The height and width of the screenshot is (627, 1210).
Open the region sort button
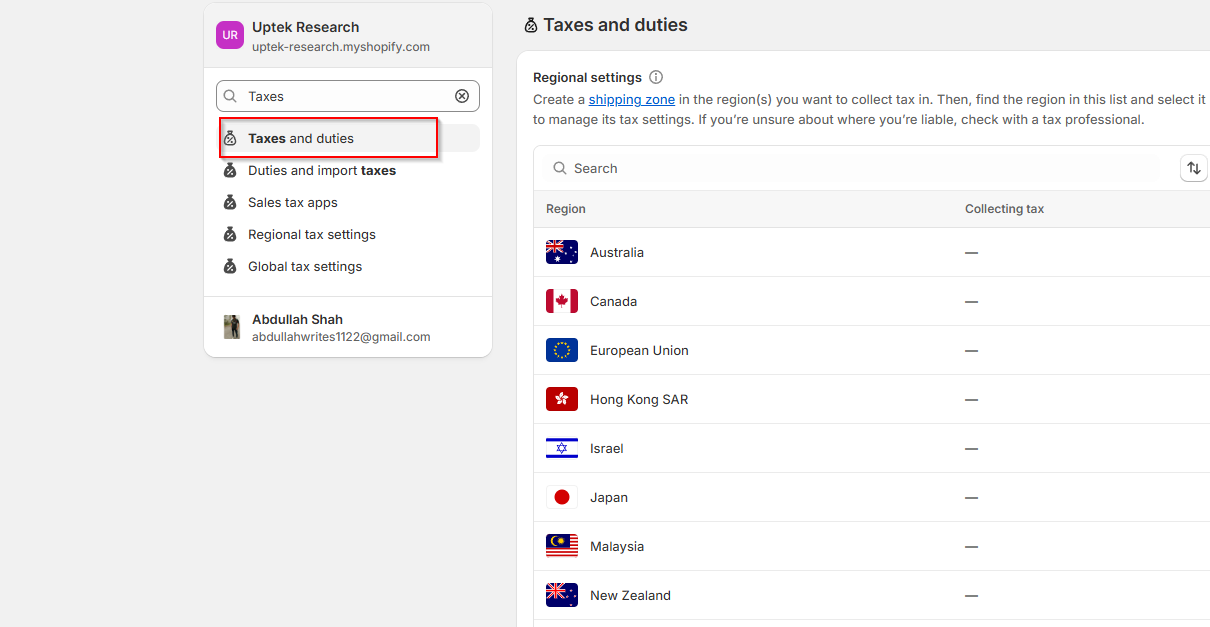pyautogui.click(x=1194, y=168)
